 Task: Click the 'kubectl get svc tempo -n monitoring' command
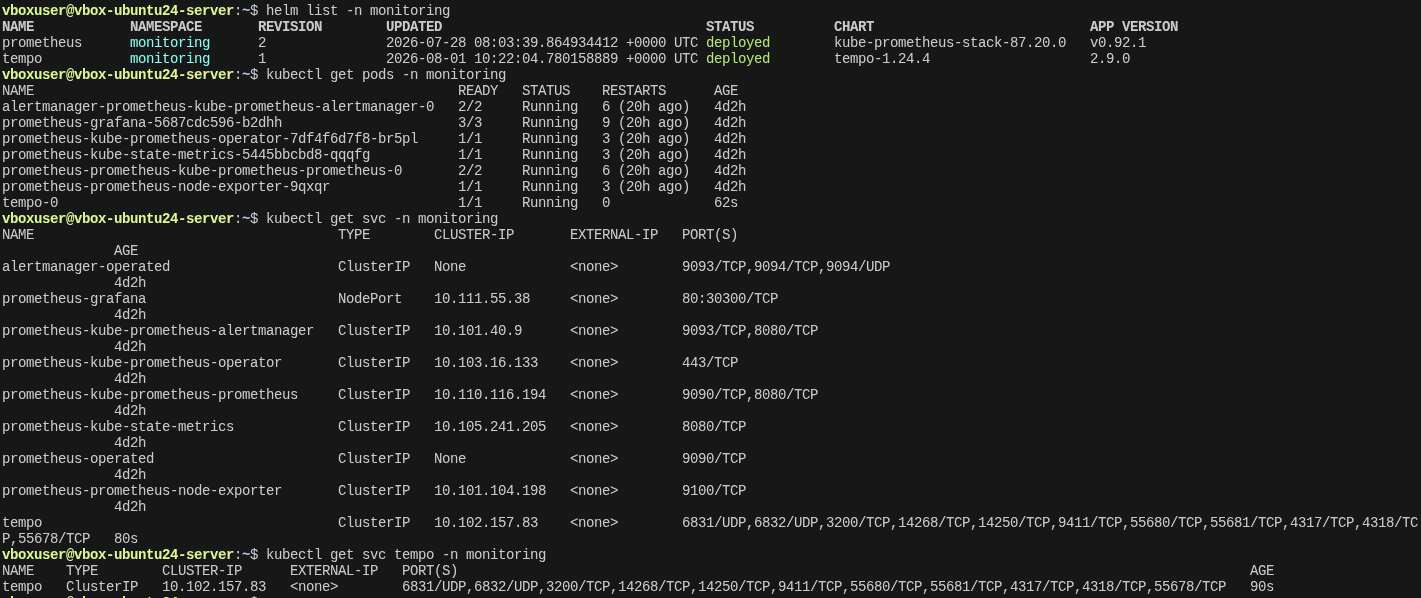(x=406, y=555)
